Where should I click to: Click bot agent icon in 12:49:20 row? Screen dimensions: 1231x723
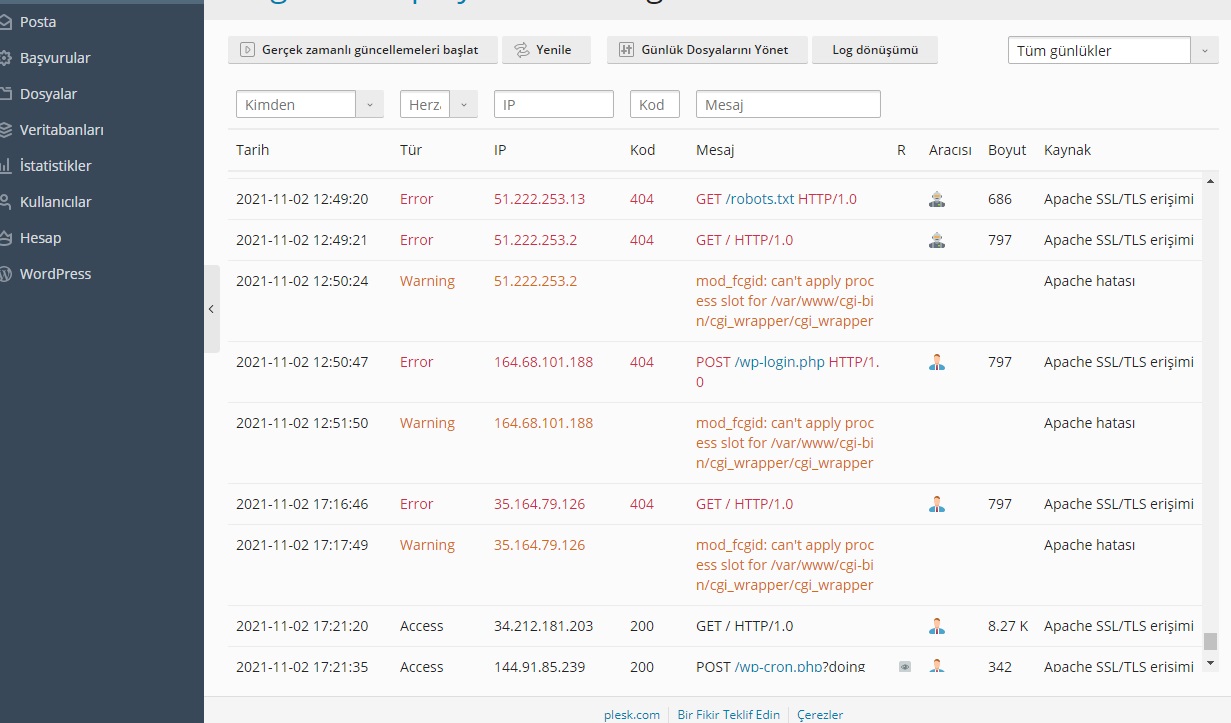click(937, 199)
